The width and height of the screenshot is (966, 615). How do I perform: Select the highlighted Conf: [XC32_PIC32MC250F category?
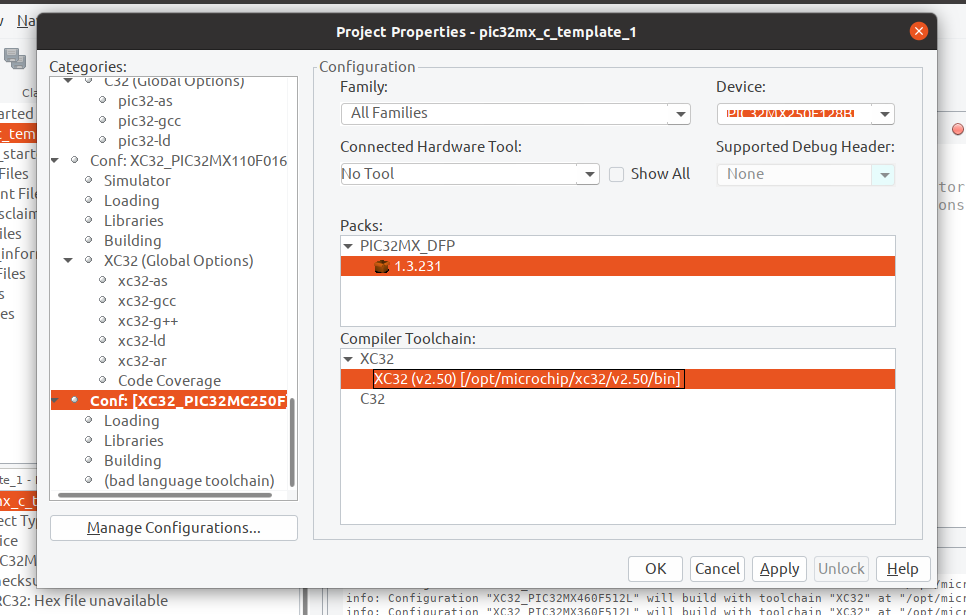pos(188,401)
